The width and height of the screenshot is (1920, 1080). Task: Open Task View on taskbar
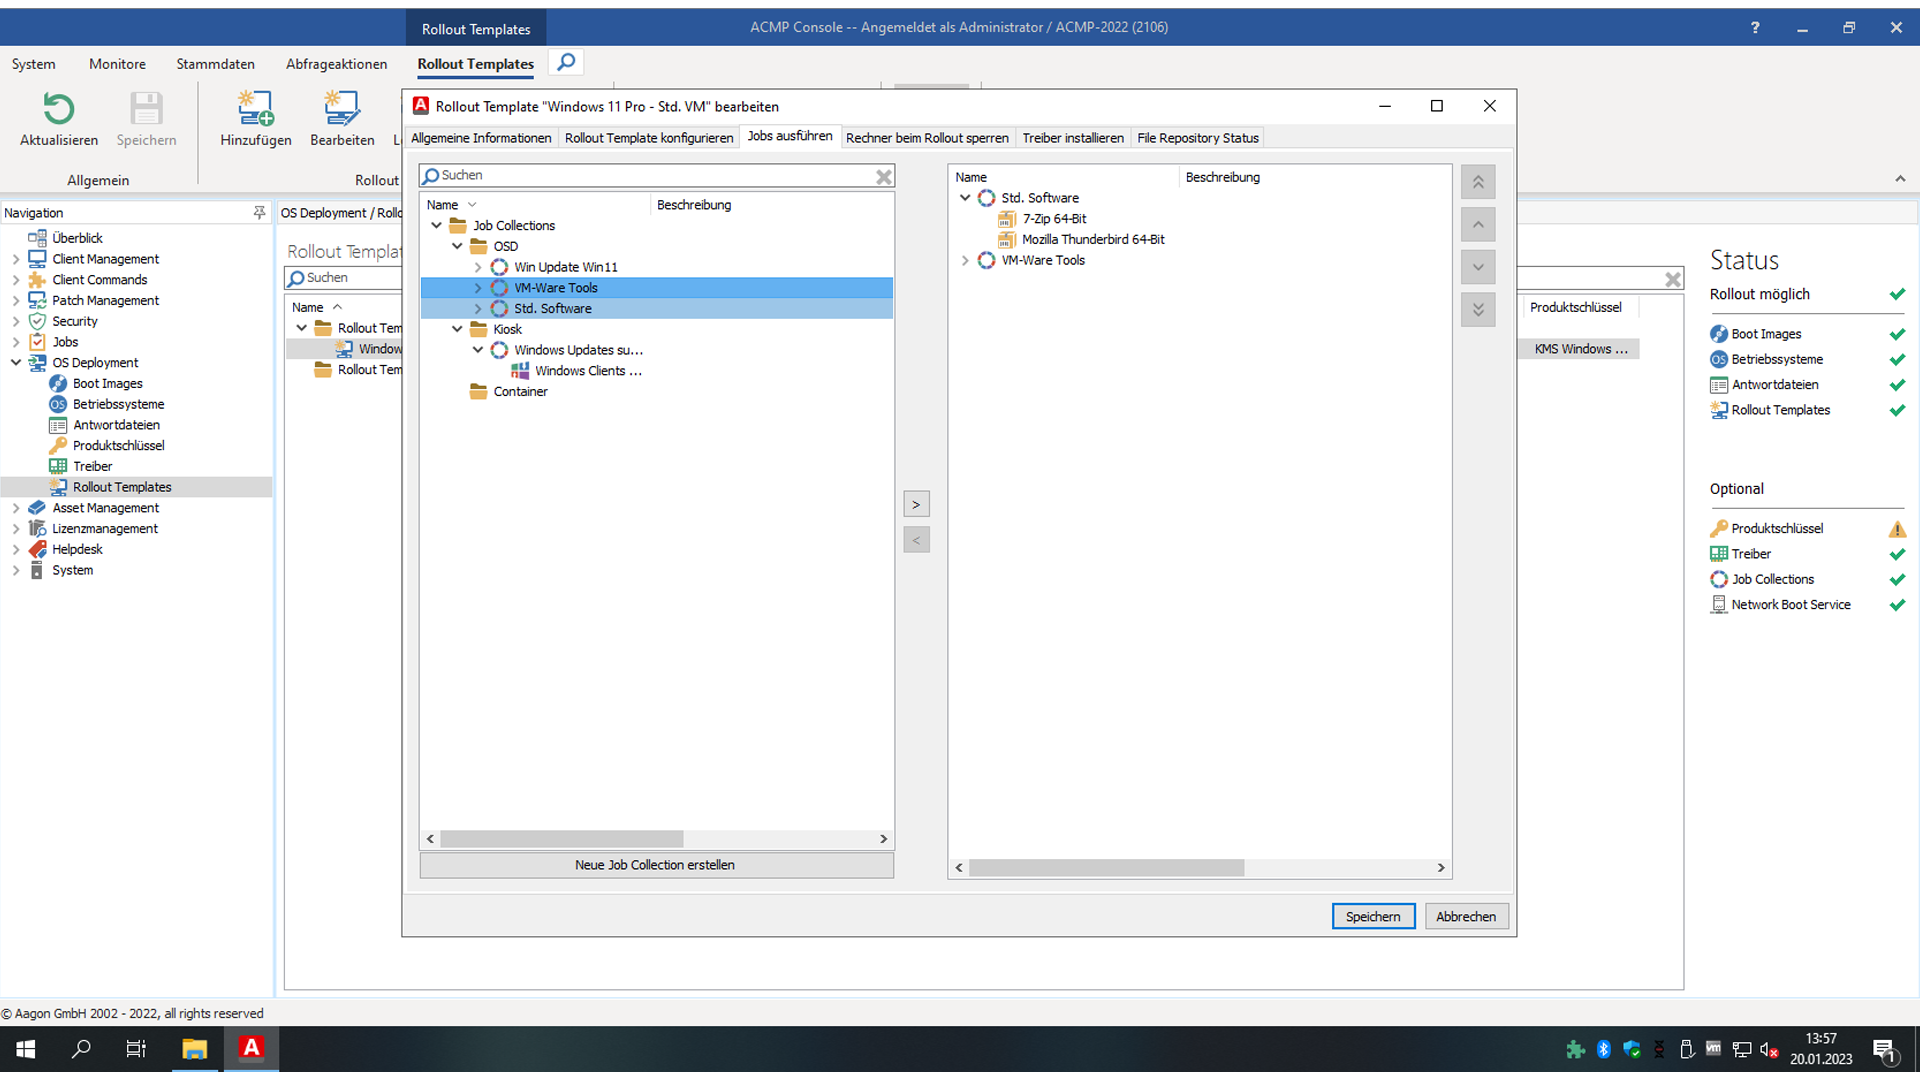point(136,1049)
